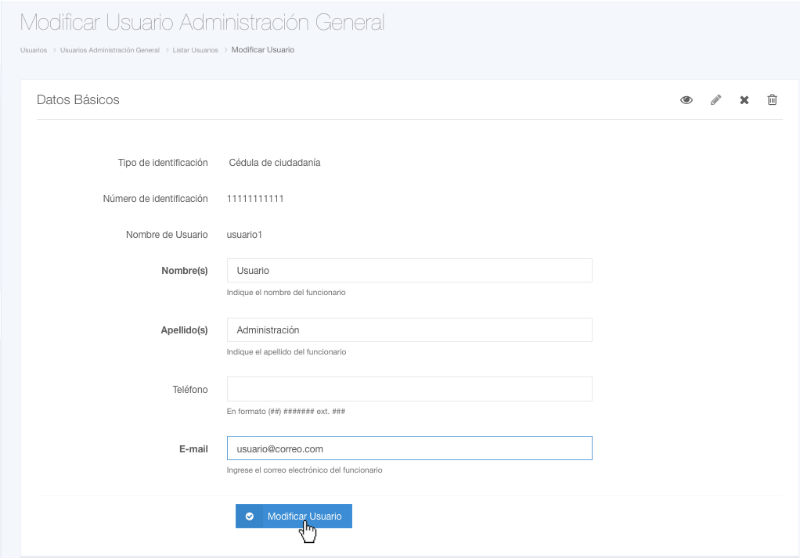Focus the Nombre(s) text field
The height and width of the screenshot is (558, 800).
(x=409, y=271)
